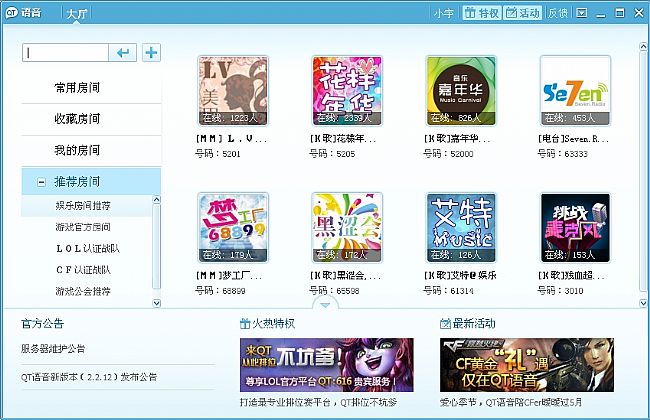Open the 小宇 user menu
Viewport: 650px width, 420px height.
click(x=444, y=13)
